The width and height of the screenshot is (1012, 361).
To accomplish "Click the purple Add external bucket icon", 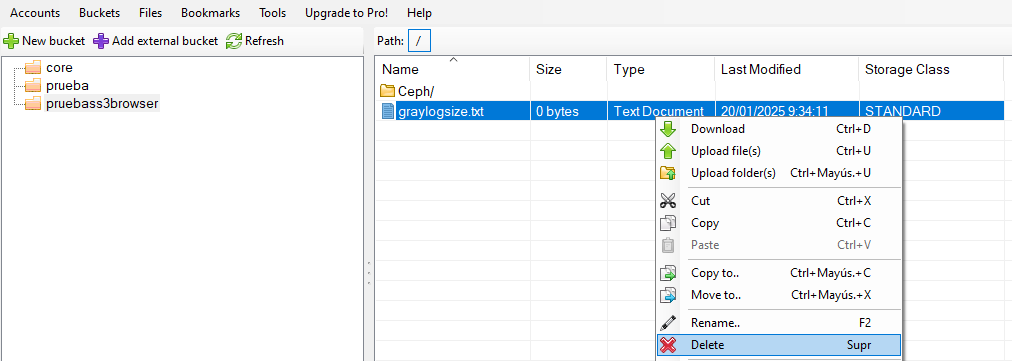I will [101, 41].
